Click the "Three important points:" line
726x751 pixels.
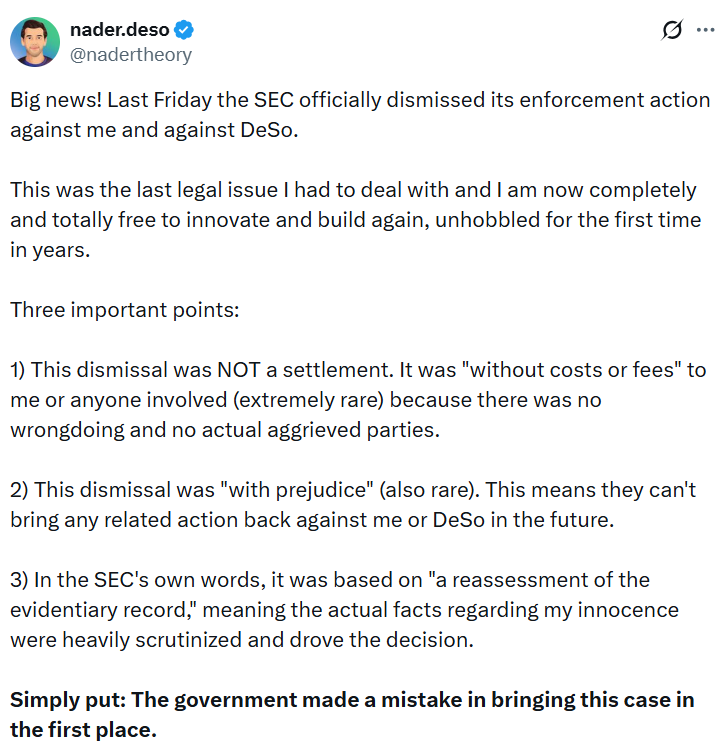125,309
